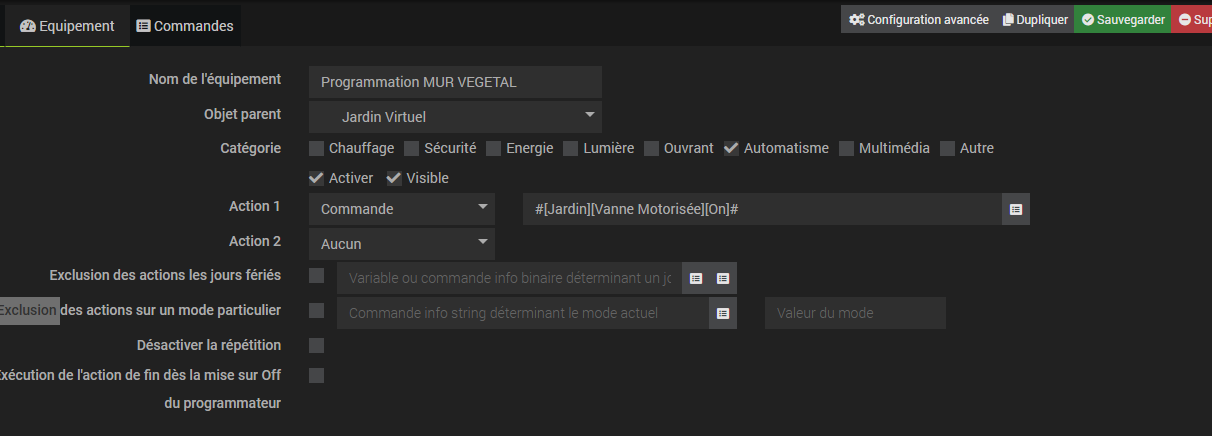The height and width of the screenshot is (436, 1212).
Task: Toggle the Activer checkbox
Action: pyautogui.click(x=317, y=179)
